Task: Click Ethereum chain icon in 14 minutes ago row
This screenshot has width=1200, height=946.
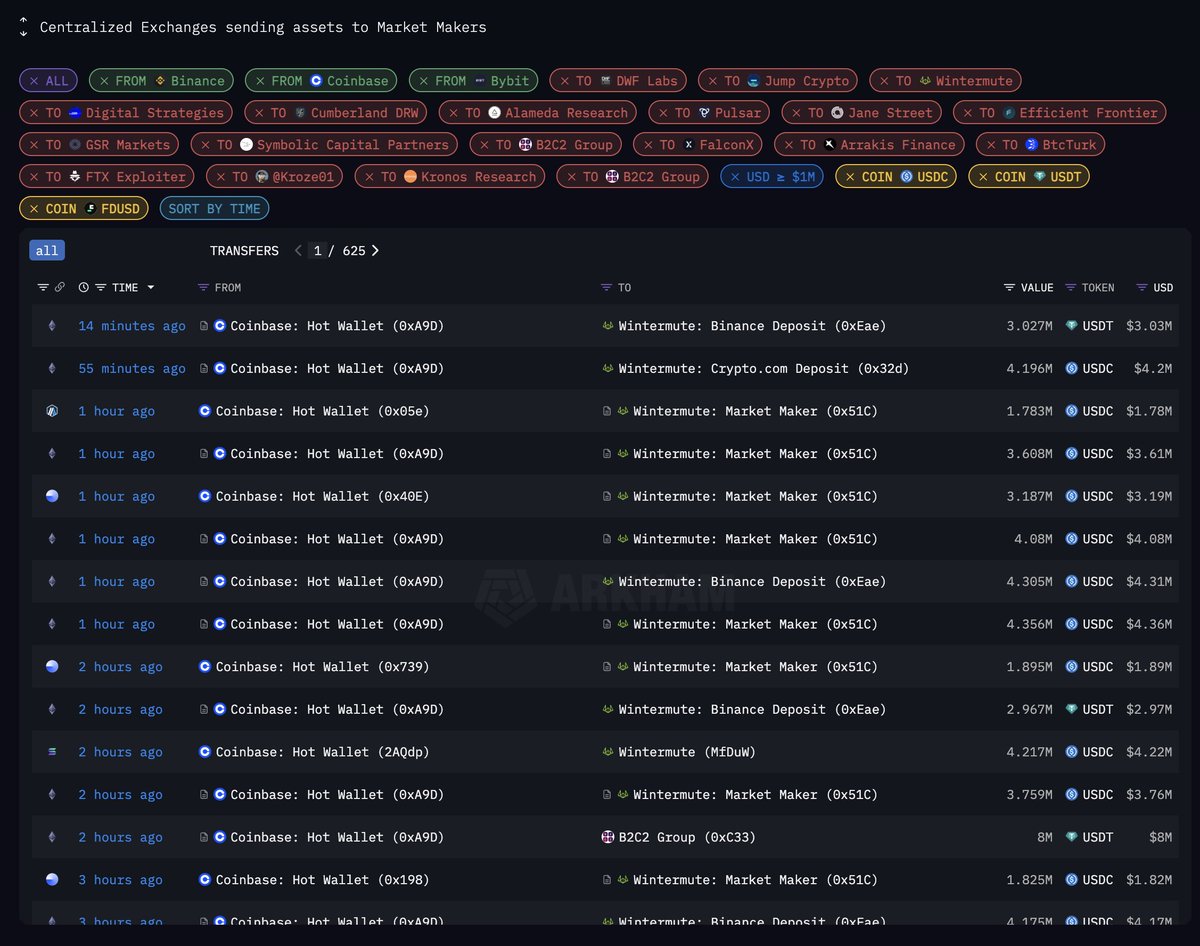Action: [52, 326]
